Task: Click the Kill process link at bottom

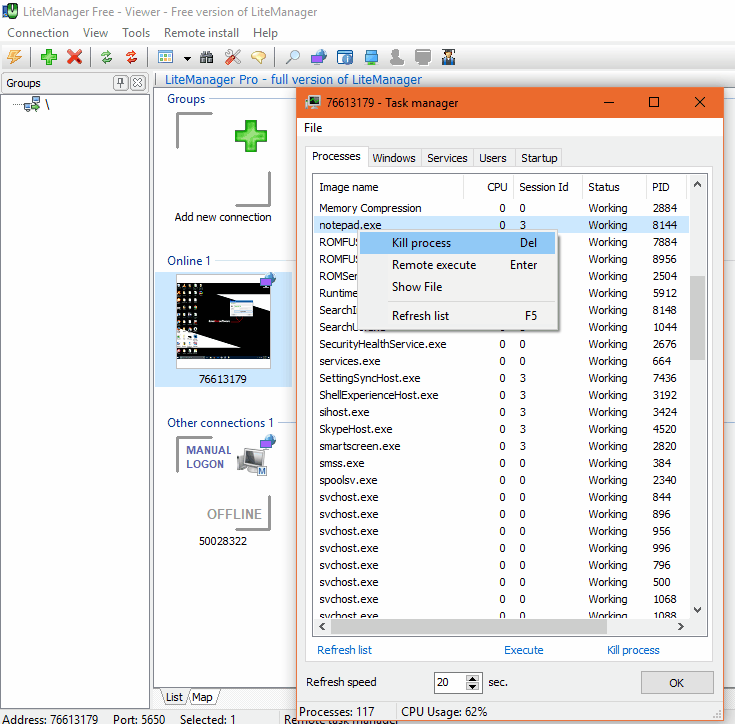Action: pyautogui.click(x=633, y=650)
